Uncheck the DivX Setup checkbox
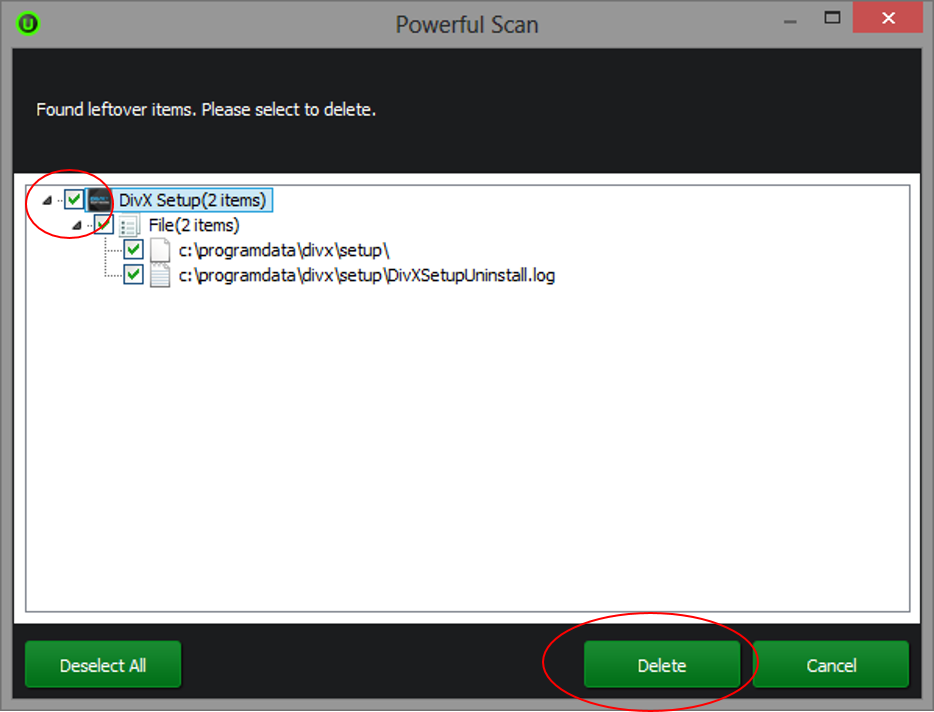 coord(74,200)
